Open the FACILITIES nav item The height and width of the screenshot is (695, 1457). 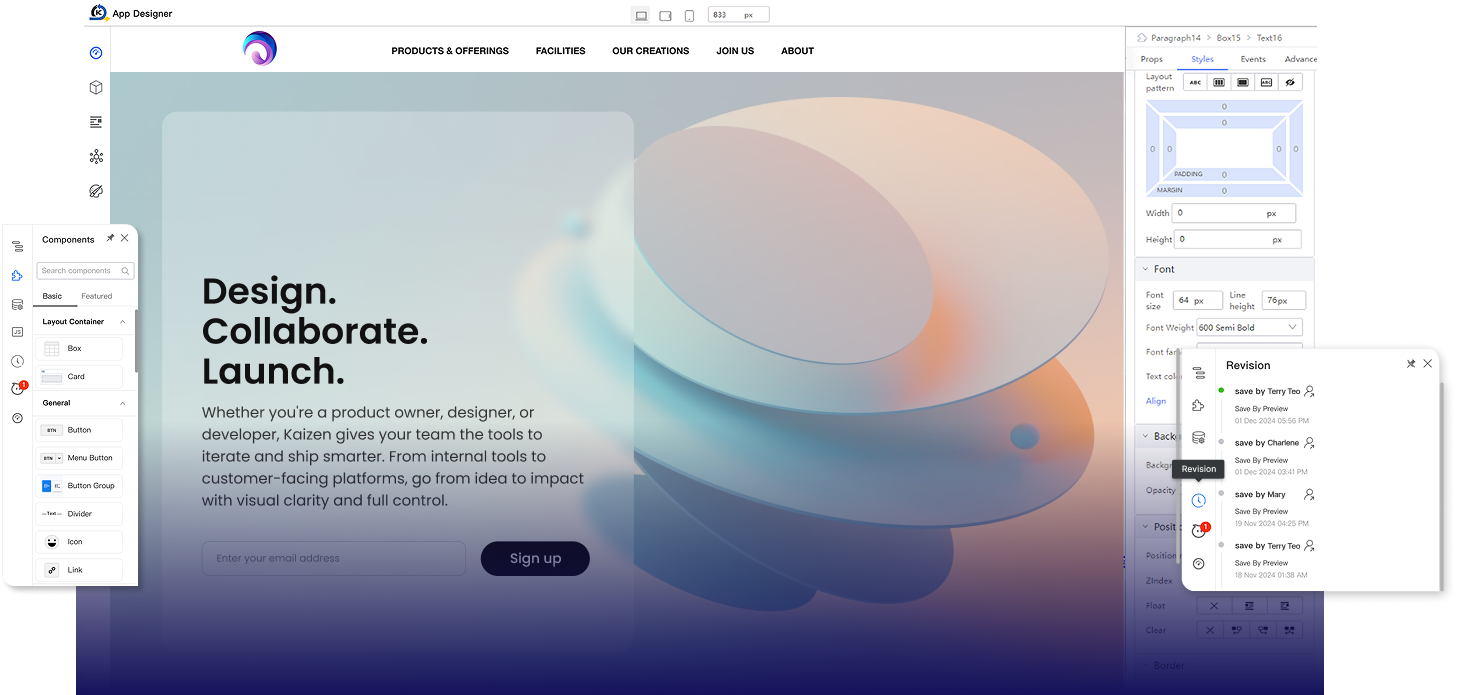coord(560,51)
